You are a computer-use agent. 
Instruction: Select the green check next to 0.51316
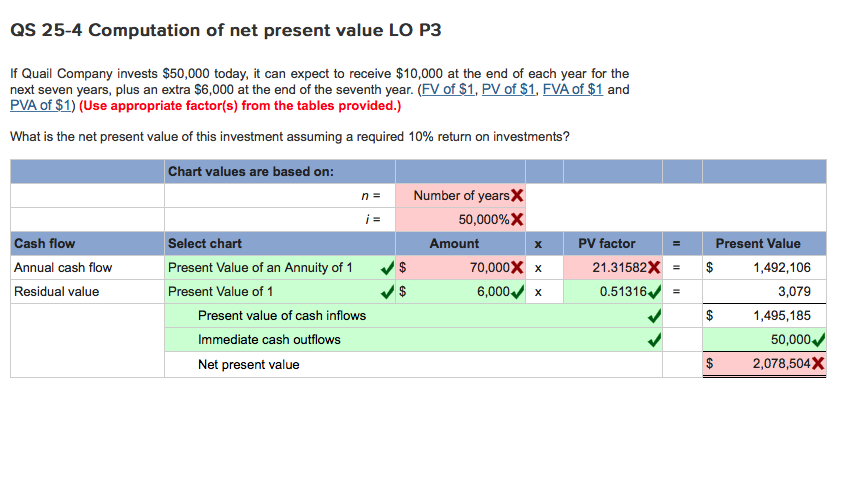pyautogui.click(x=654, y=292)
